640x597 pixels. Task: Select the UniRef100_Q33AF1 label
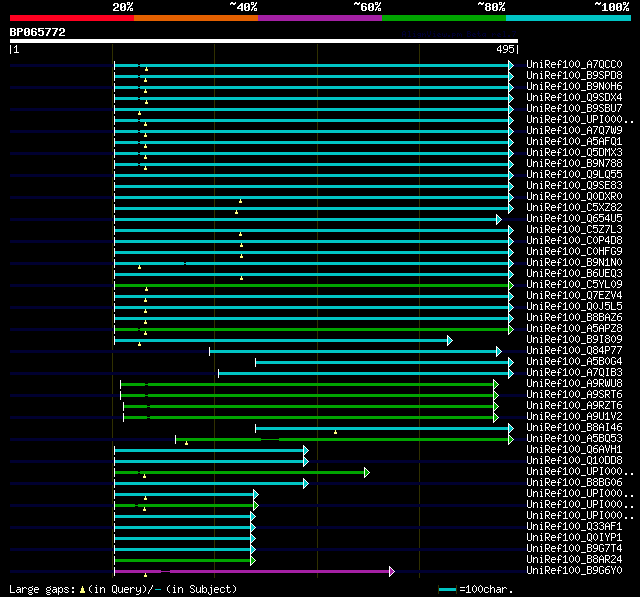point(574,527)
